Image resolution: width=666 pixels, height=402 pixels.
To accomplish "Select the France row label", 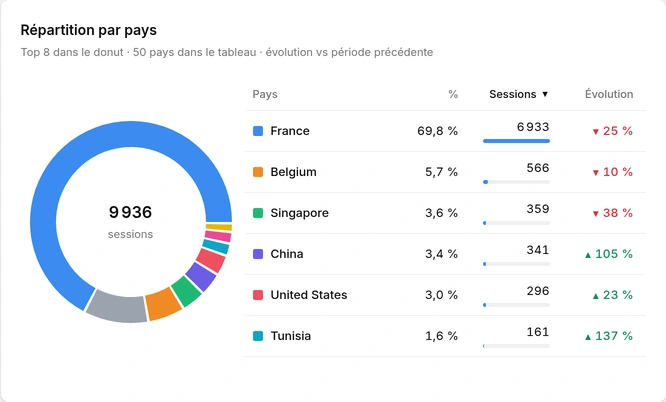I will pos(290,131).
